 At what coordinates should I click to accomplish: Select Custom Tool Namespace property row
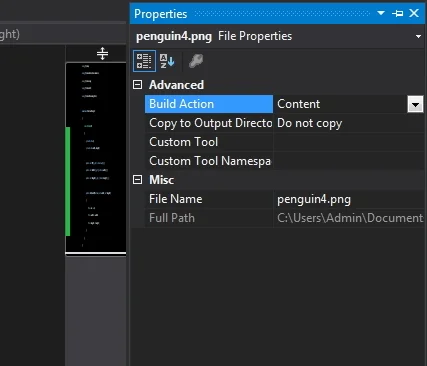[x=209, y=161]
